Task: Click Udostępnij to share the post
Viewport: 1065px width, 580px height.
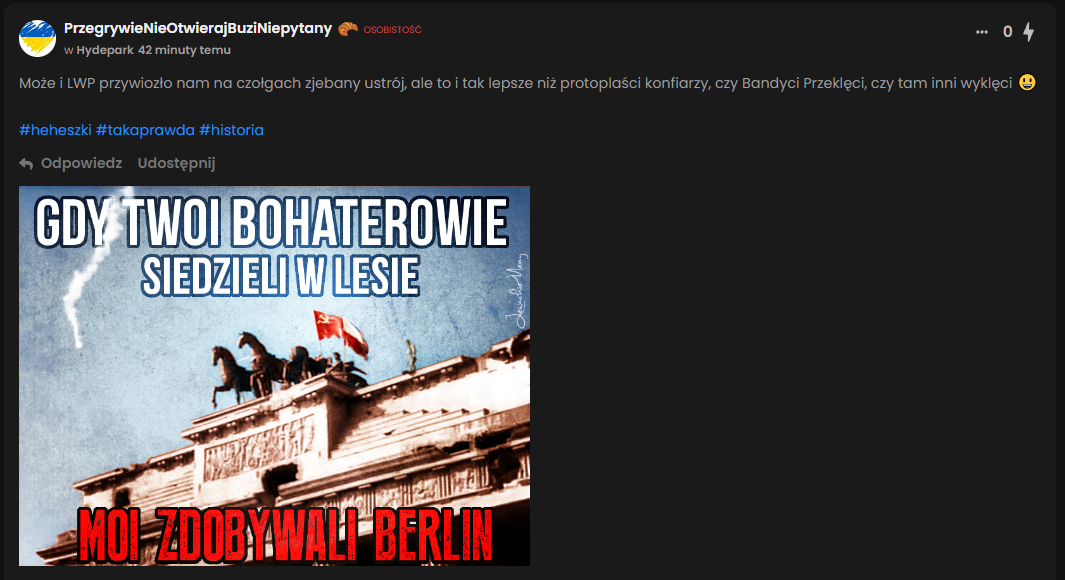Action: pos(177,163)
